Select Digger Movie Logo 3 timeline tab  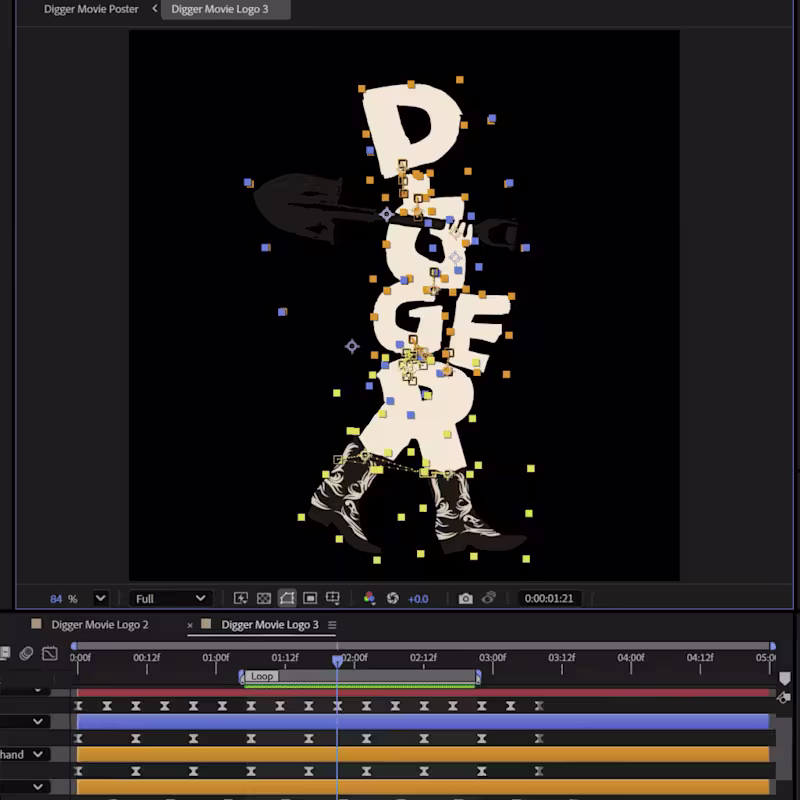click(x=270, y=624)
